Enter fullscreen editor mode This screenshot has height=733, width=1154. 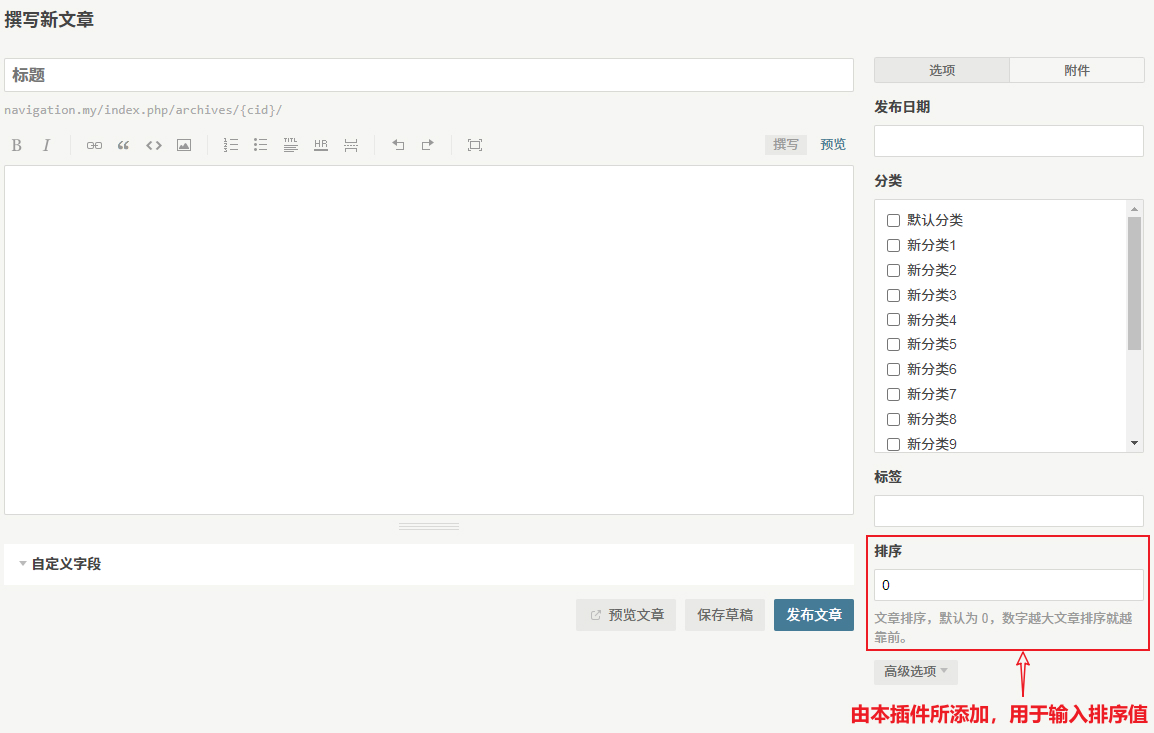[x=475, y=145]
